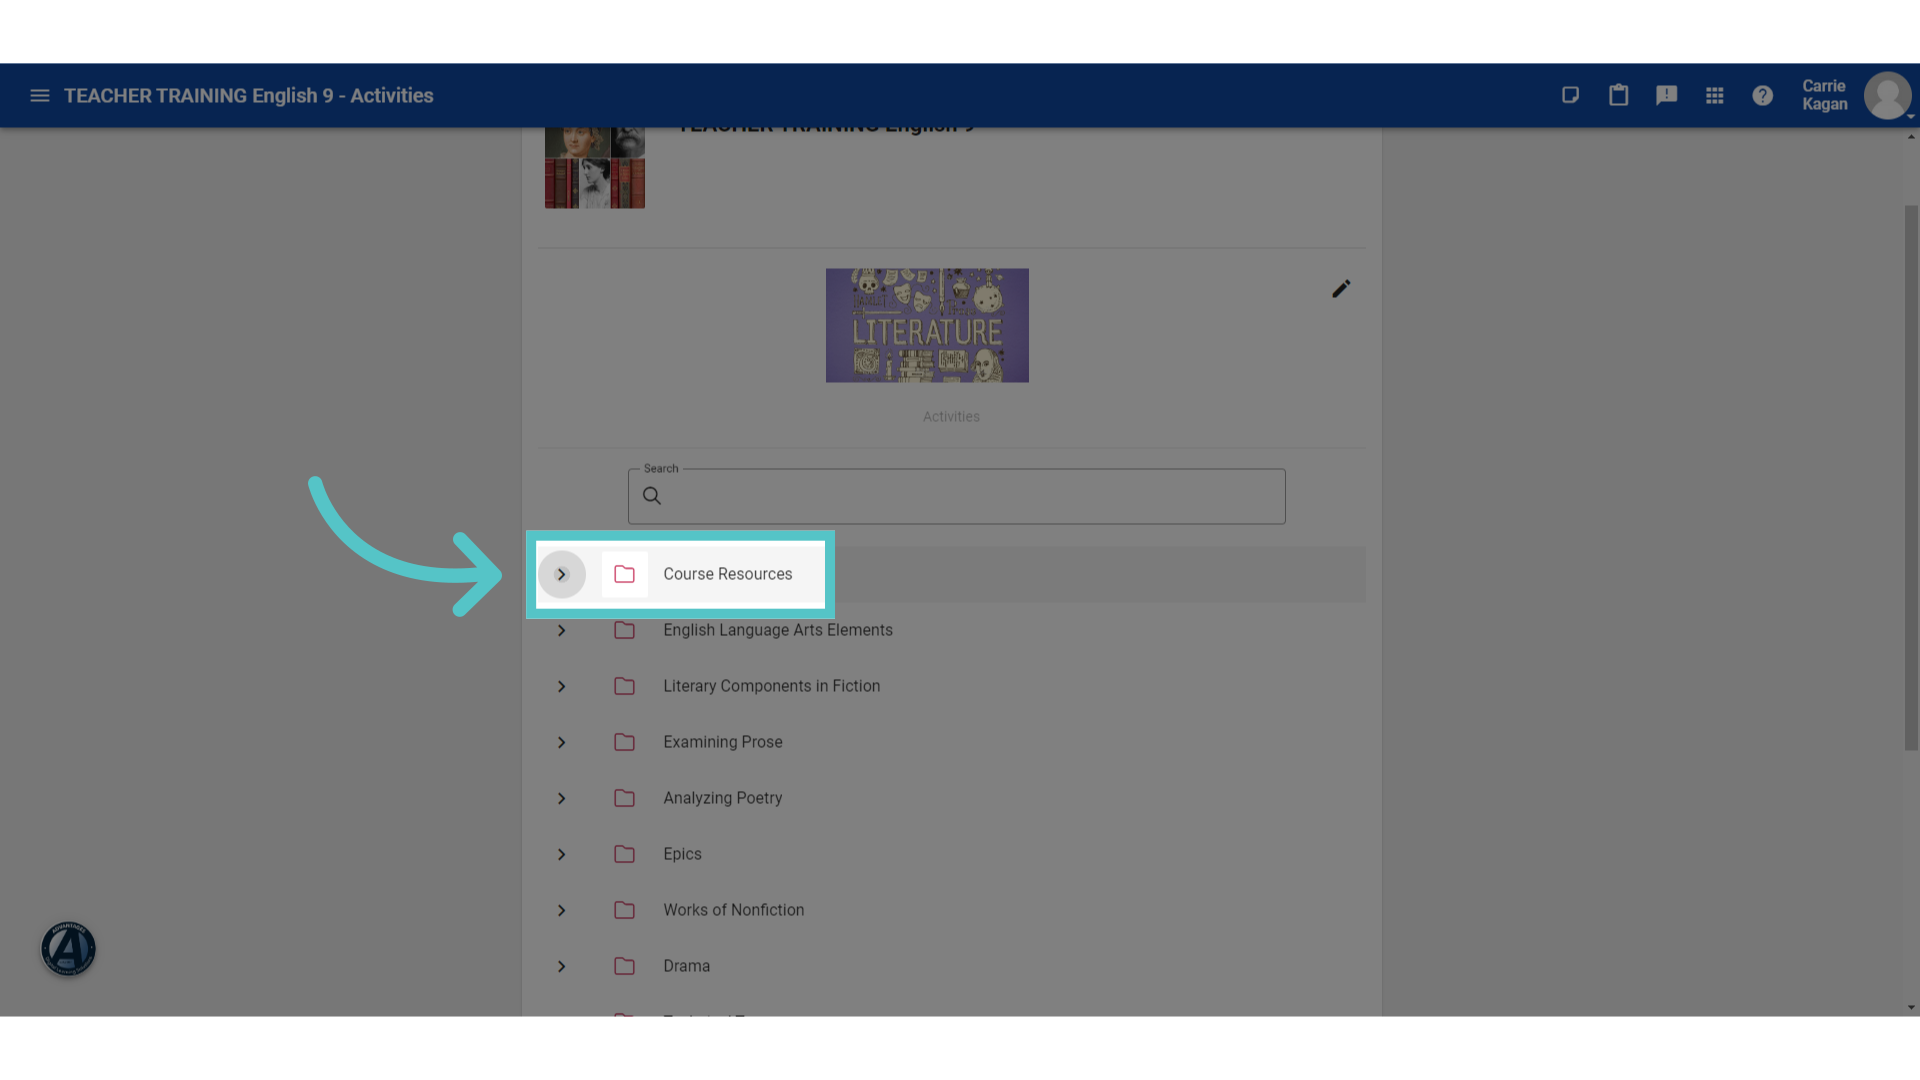Open the hamburger navigation menu

pyautogui.click(x=40, y=96)
